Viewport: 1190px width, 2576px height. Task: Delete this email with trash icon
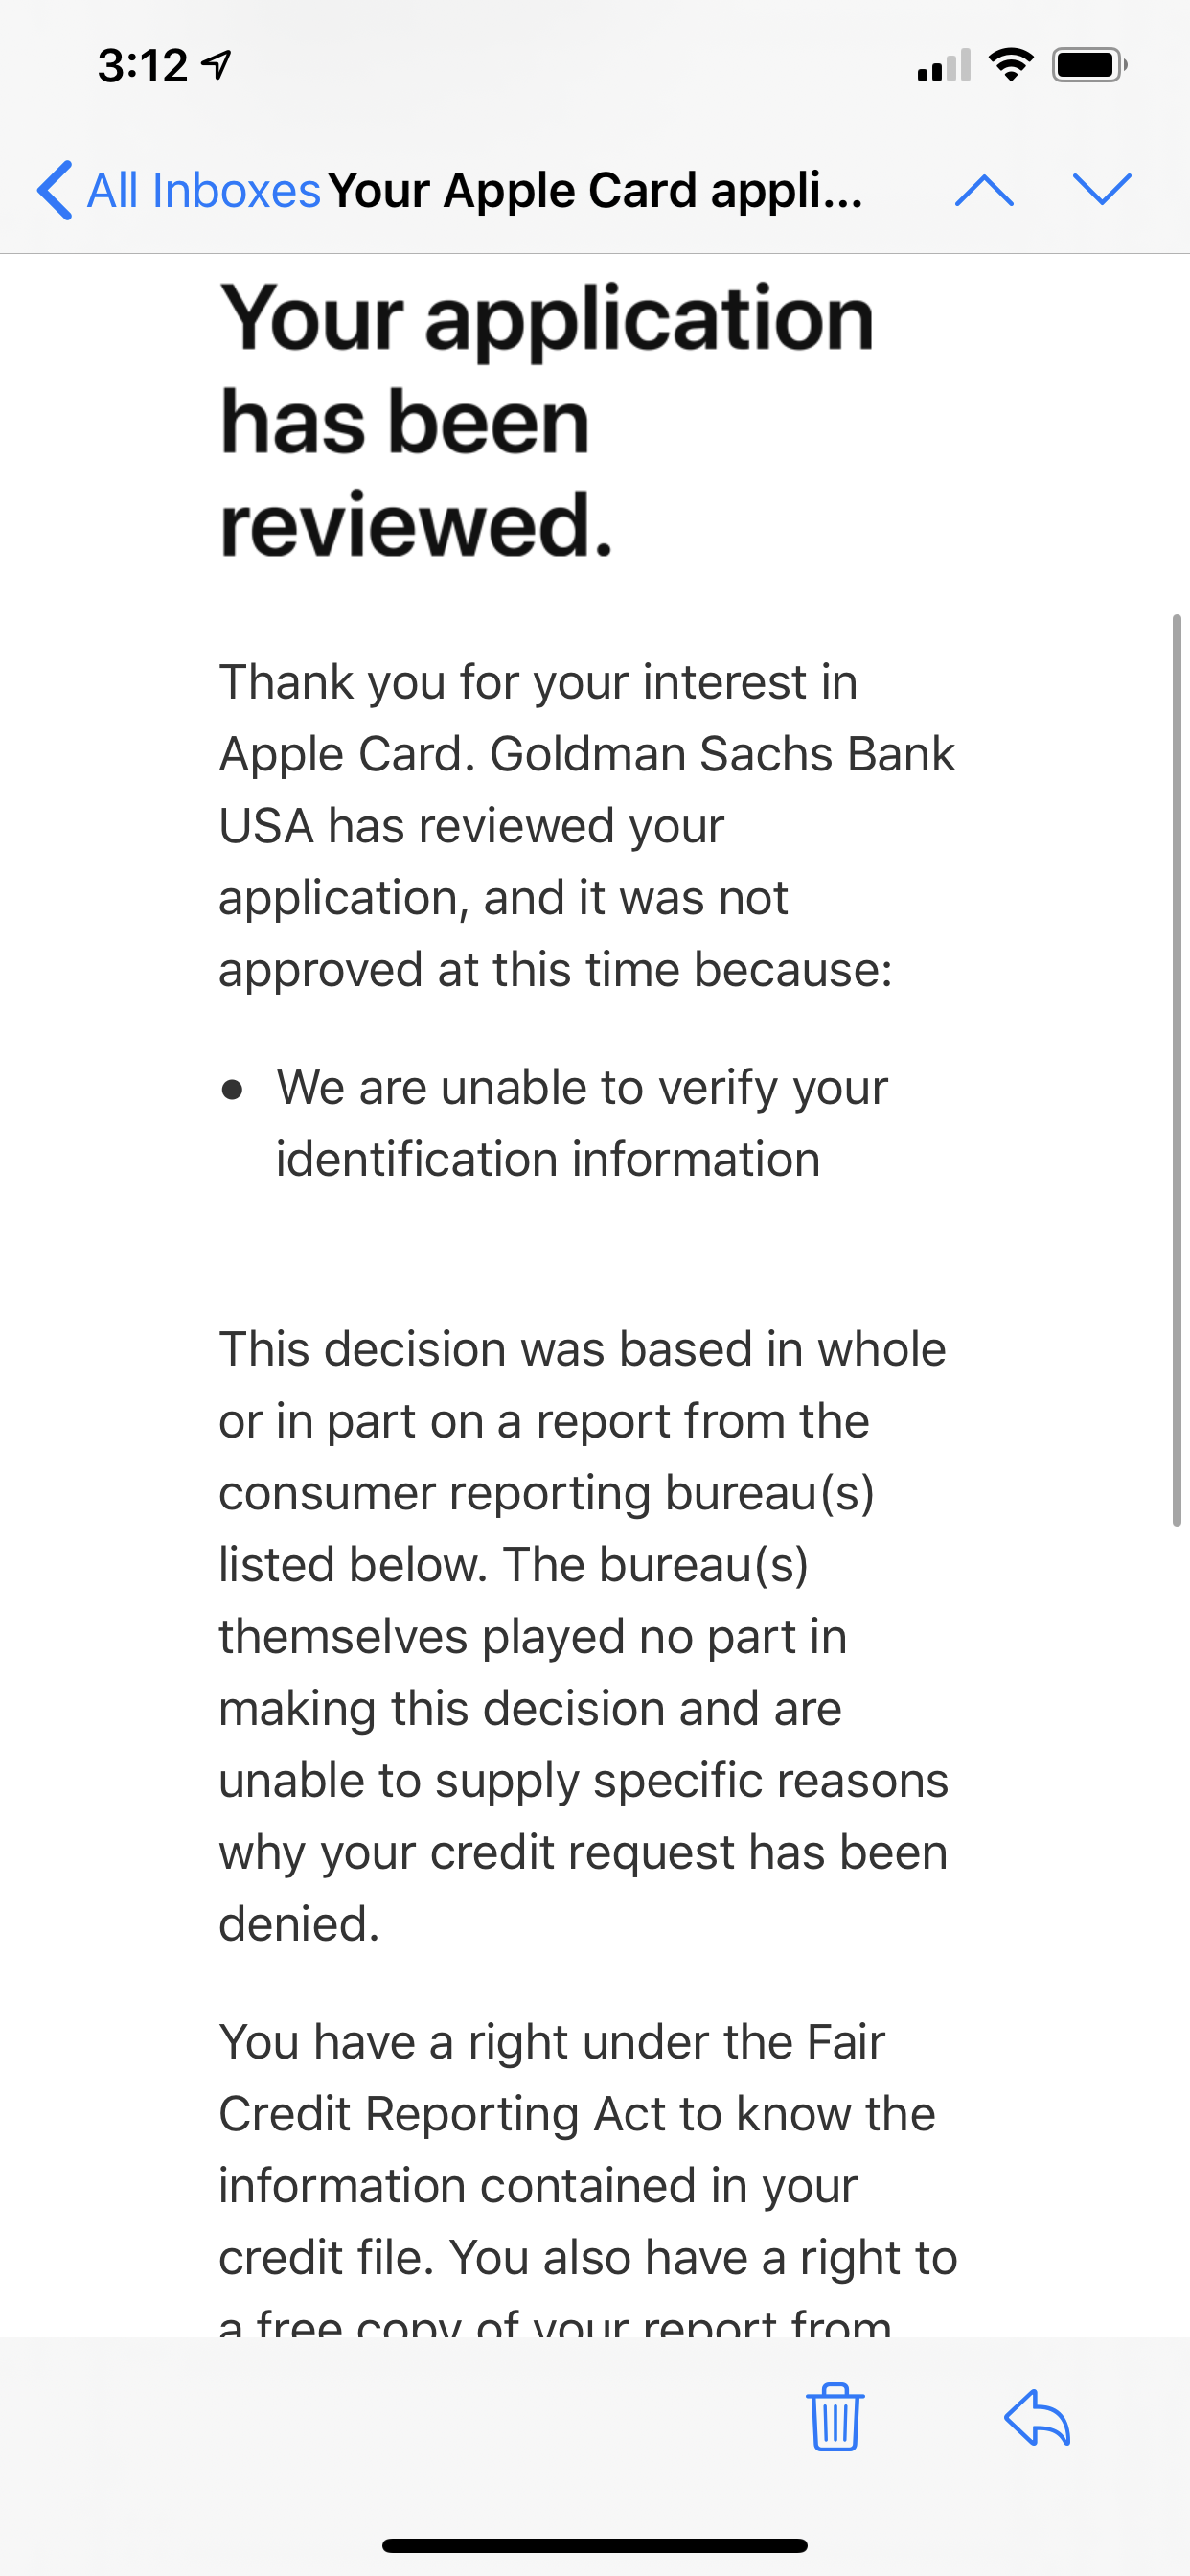point(835,2417)
